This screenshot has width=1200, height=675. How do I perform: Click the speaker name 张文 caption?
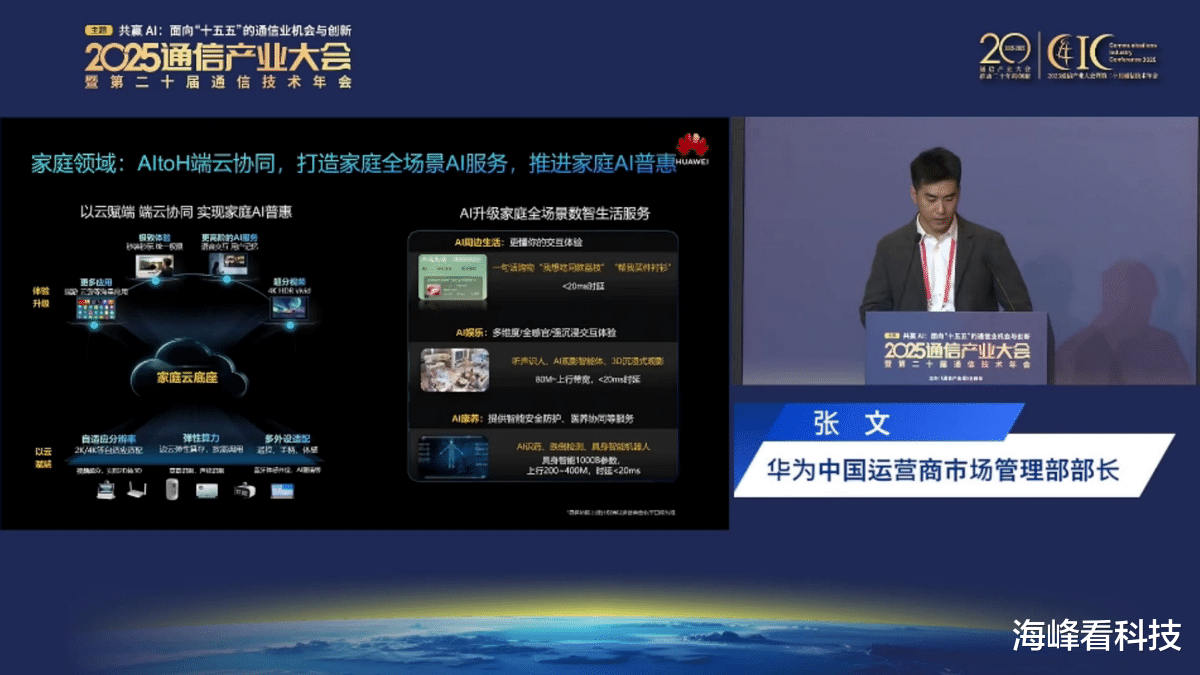click(x=852, y=423)
